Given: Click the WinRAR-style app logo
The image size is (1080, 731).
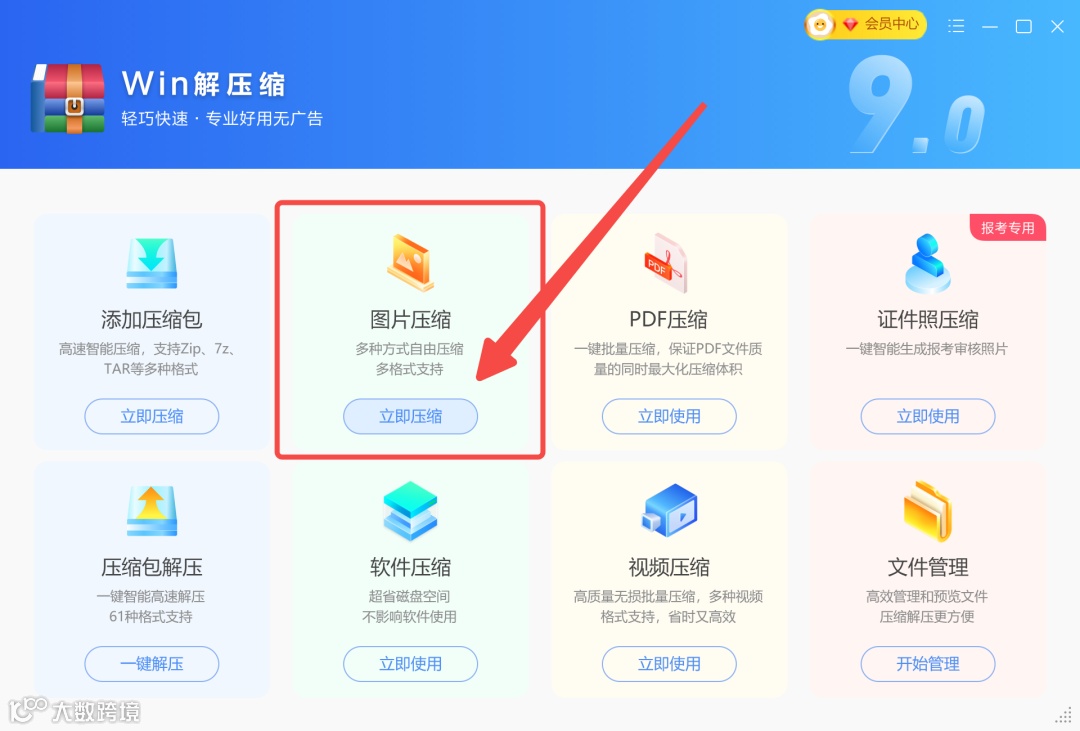Looking at the screenshot, I should [x=68, y=98].
